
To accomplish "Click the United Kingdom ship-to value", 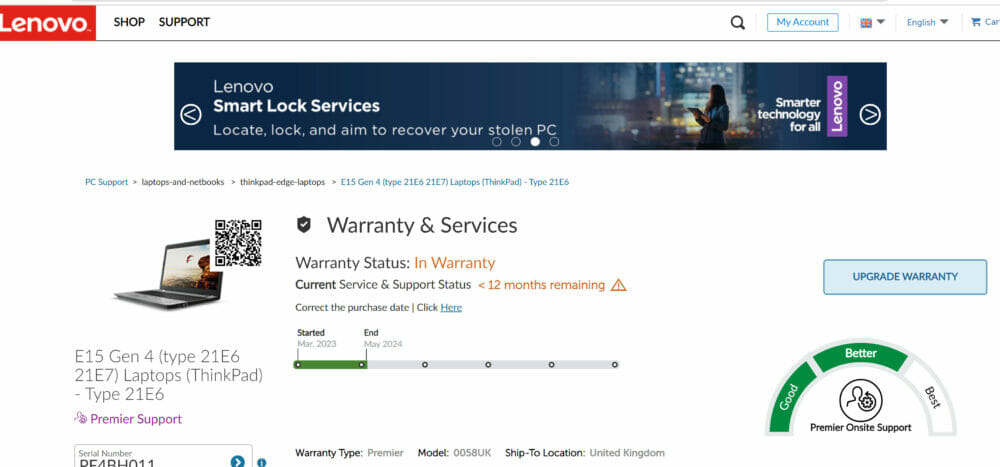I will click(x=627, y=453).
